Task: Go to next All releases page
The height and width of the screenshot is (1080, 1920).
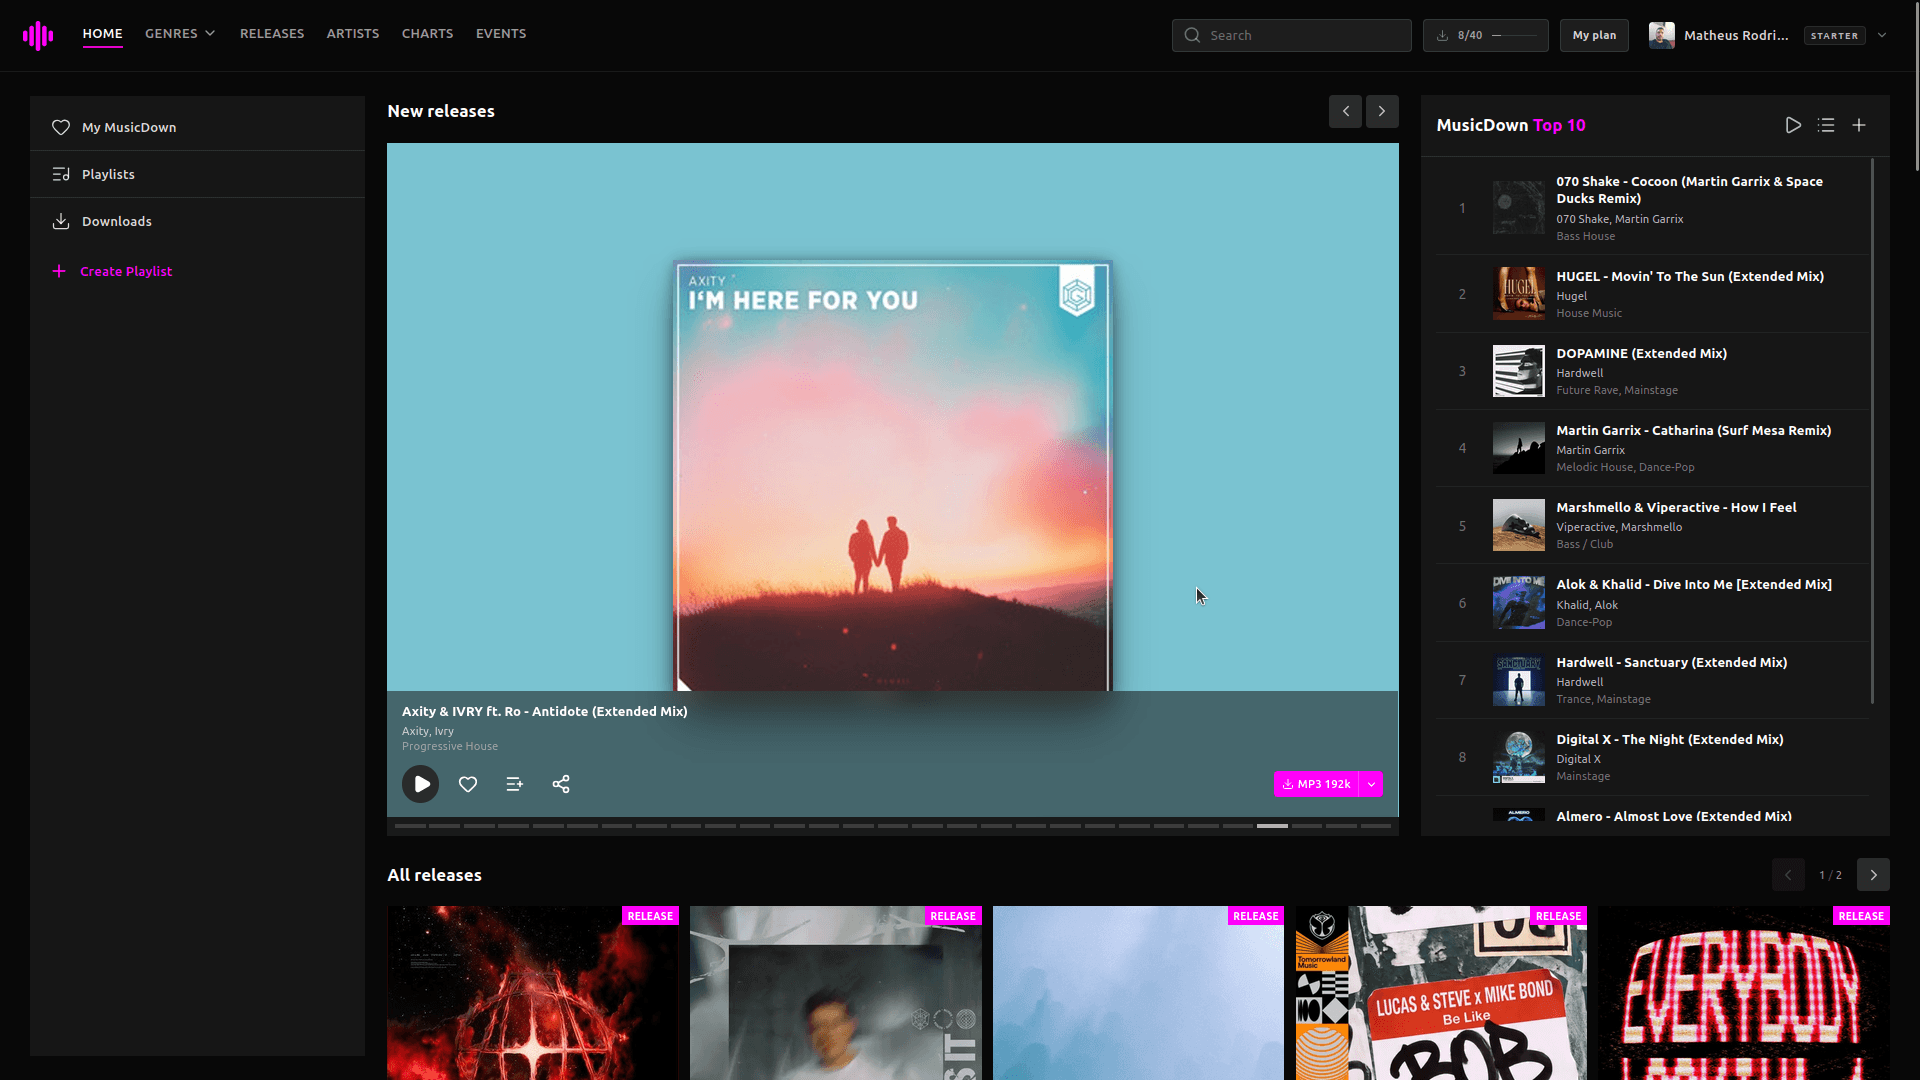Action: coord(1873,875)
